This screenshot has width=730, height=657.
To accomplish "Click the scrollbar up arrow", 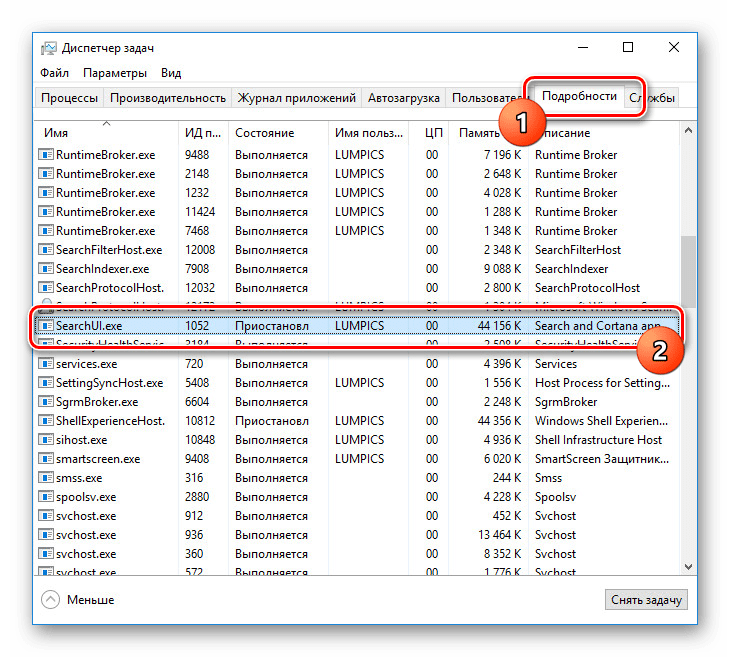I will pyautogui.click(x=688, y=131).
